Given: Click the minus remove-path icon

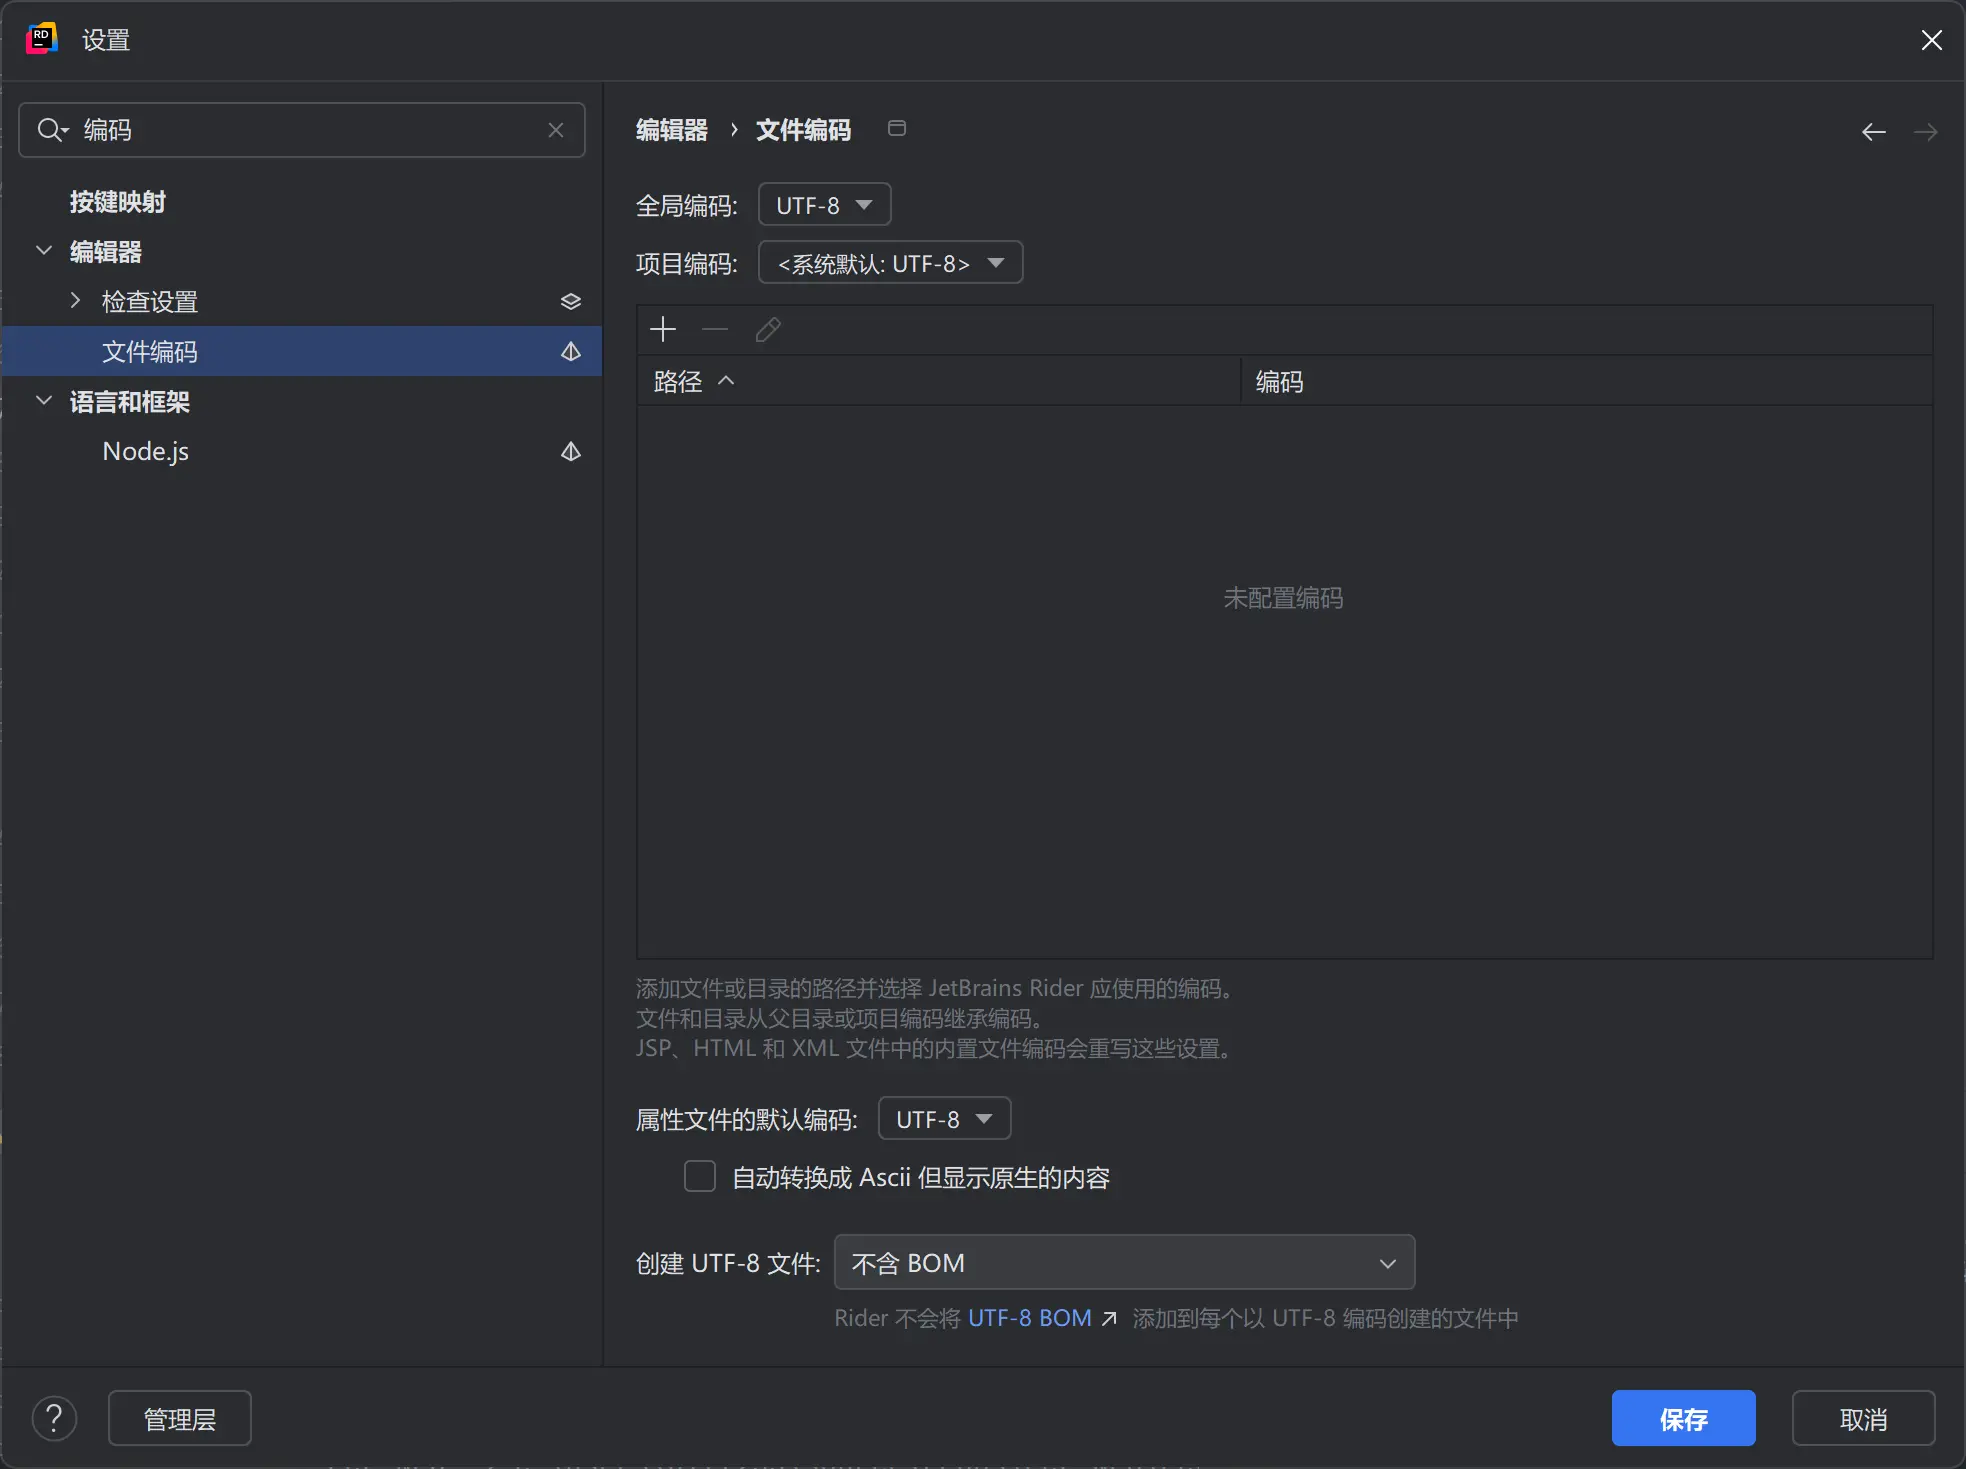Looking at the screenshot, I should coord(715,329).
